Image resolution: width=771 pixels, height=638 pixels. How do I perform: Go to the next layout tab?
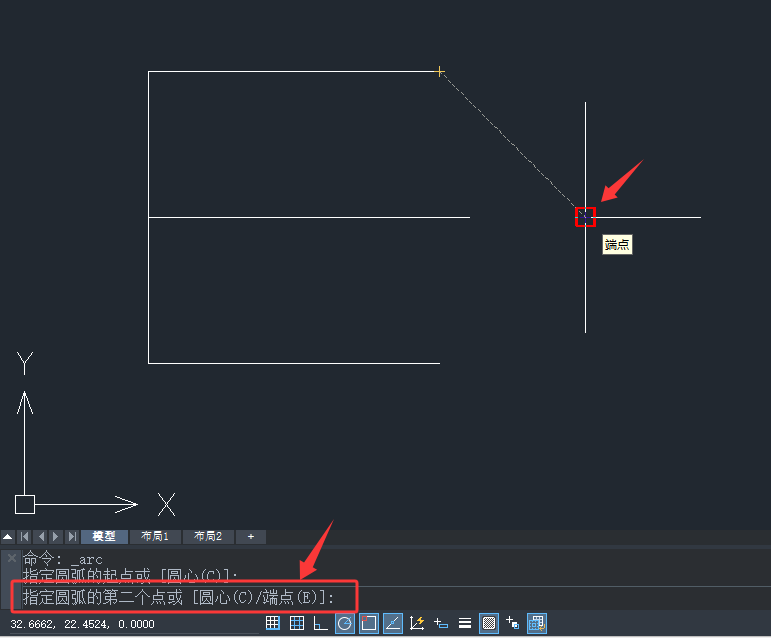56,536
